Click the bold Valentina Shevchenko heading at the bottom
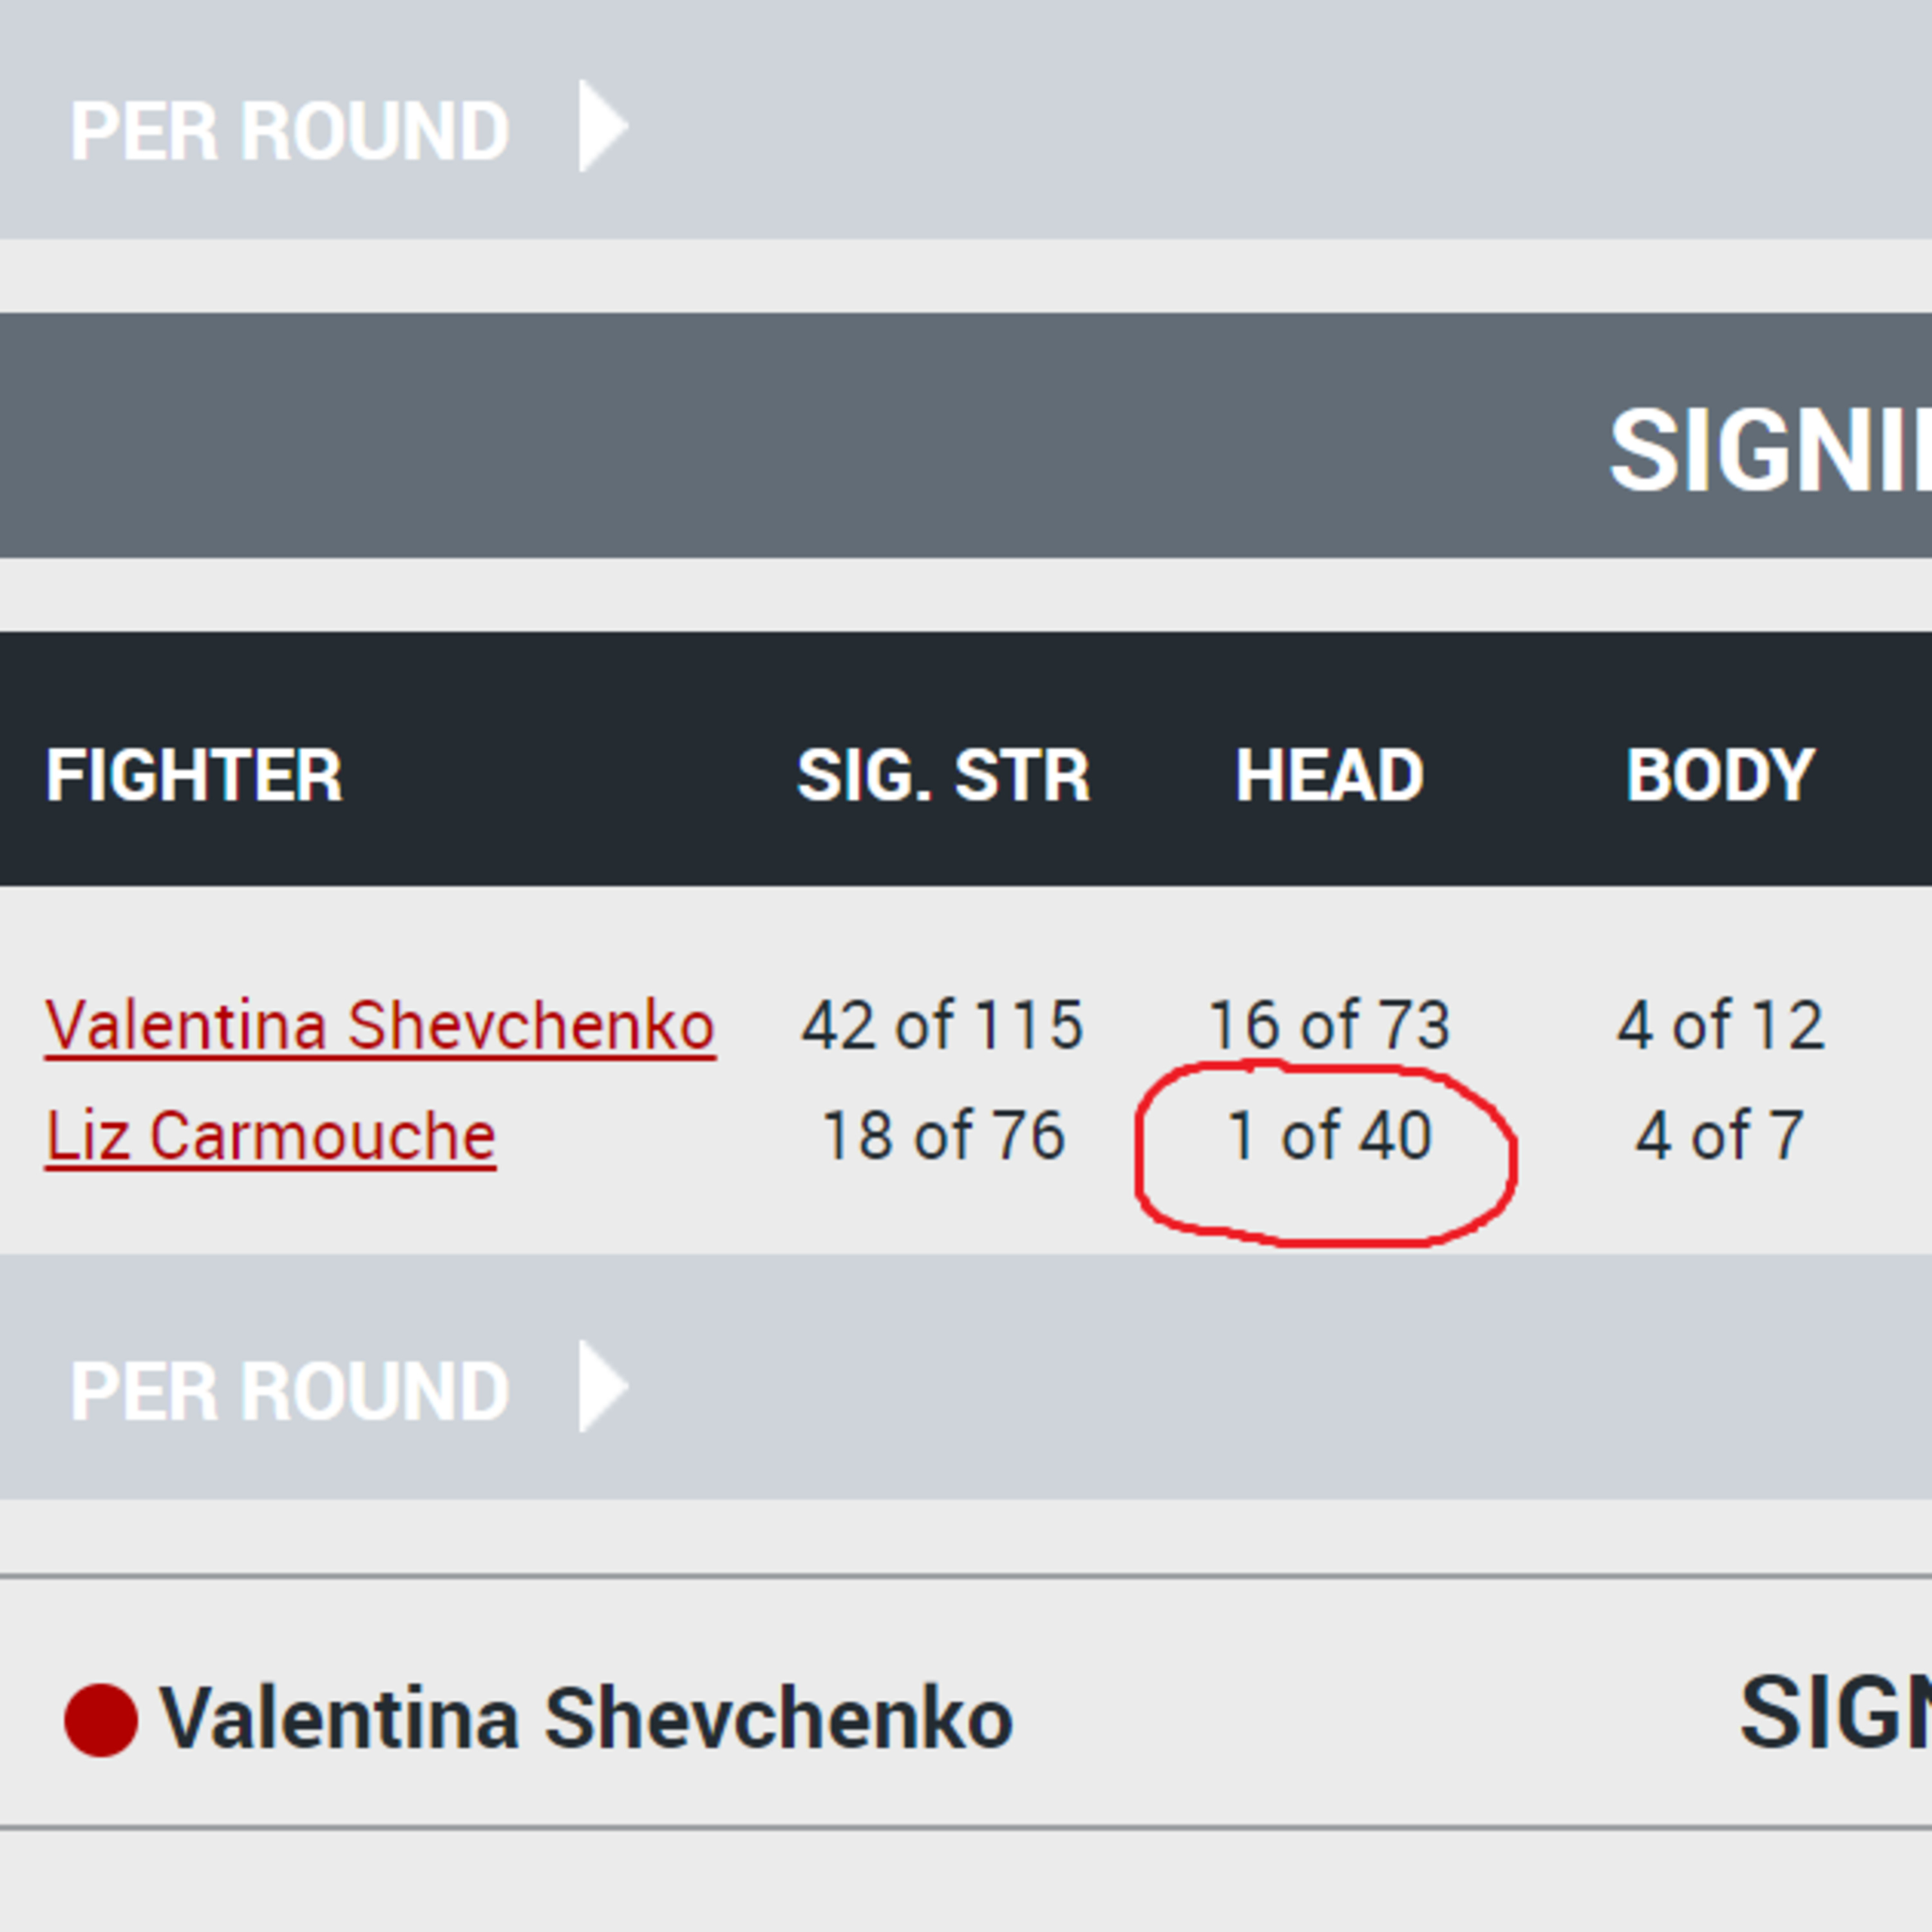1932x1932 pixels. coord(586,1720)
